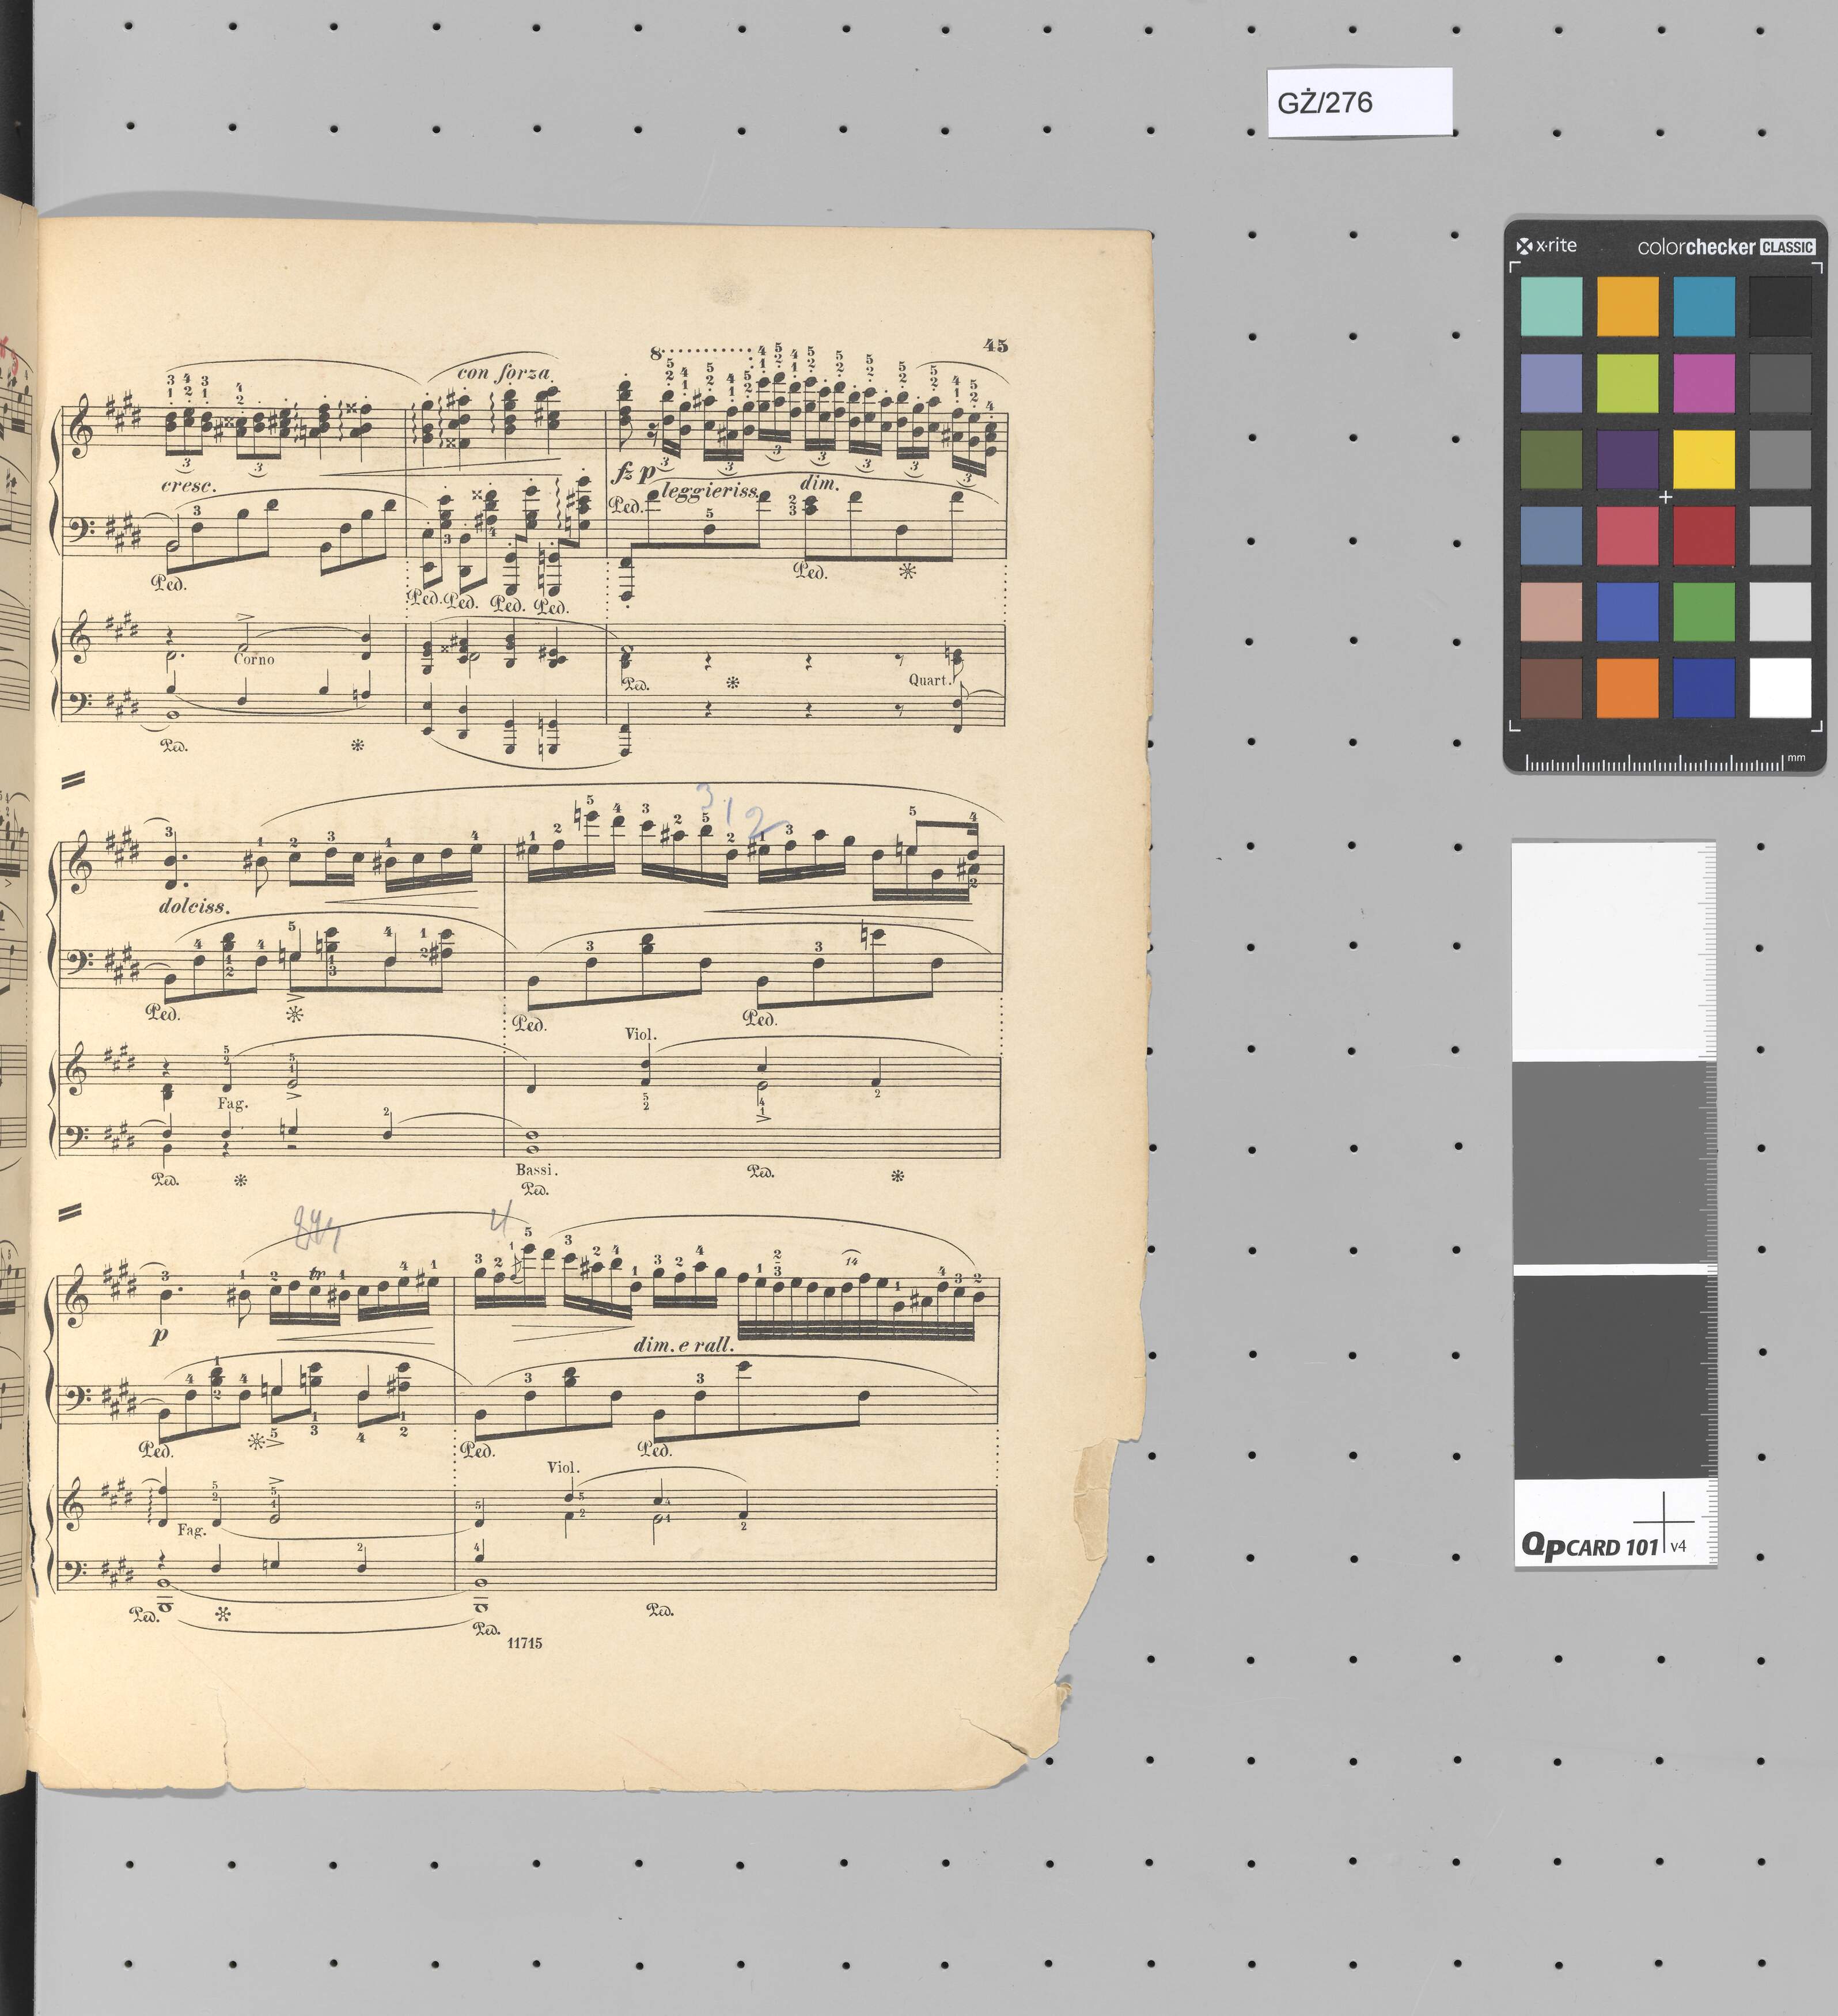Click page number 45 on the score

[x=995, y=346]
